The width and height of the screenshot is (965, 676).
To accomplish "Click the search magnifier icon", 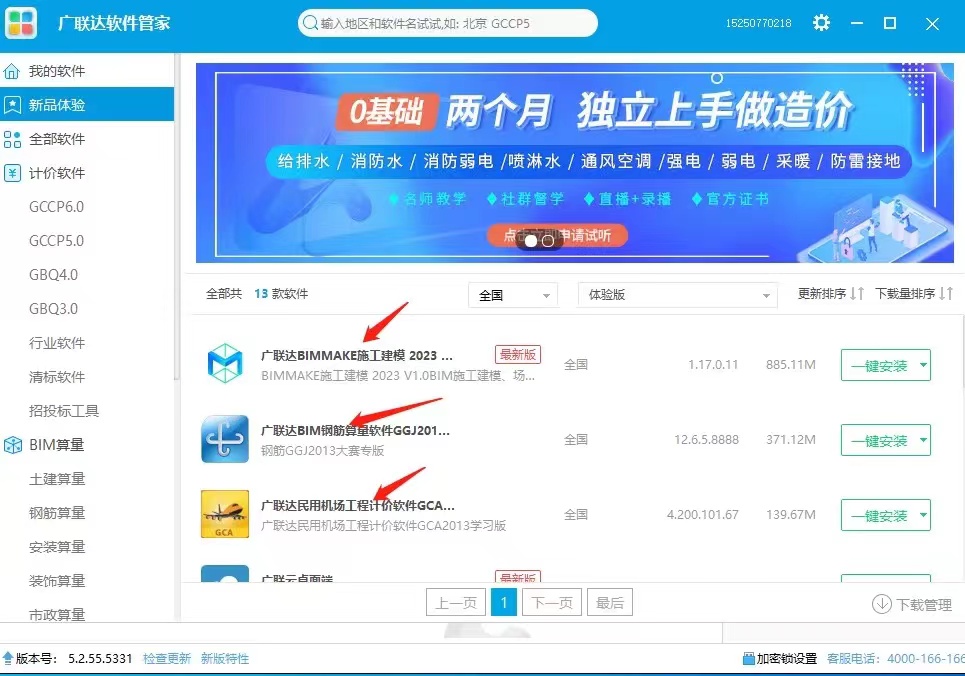I will 310,23.
